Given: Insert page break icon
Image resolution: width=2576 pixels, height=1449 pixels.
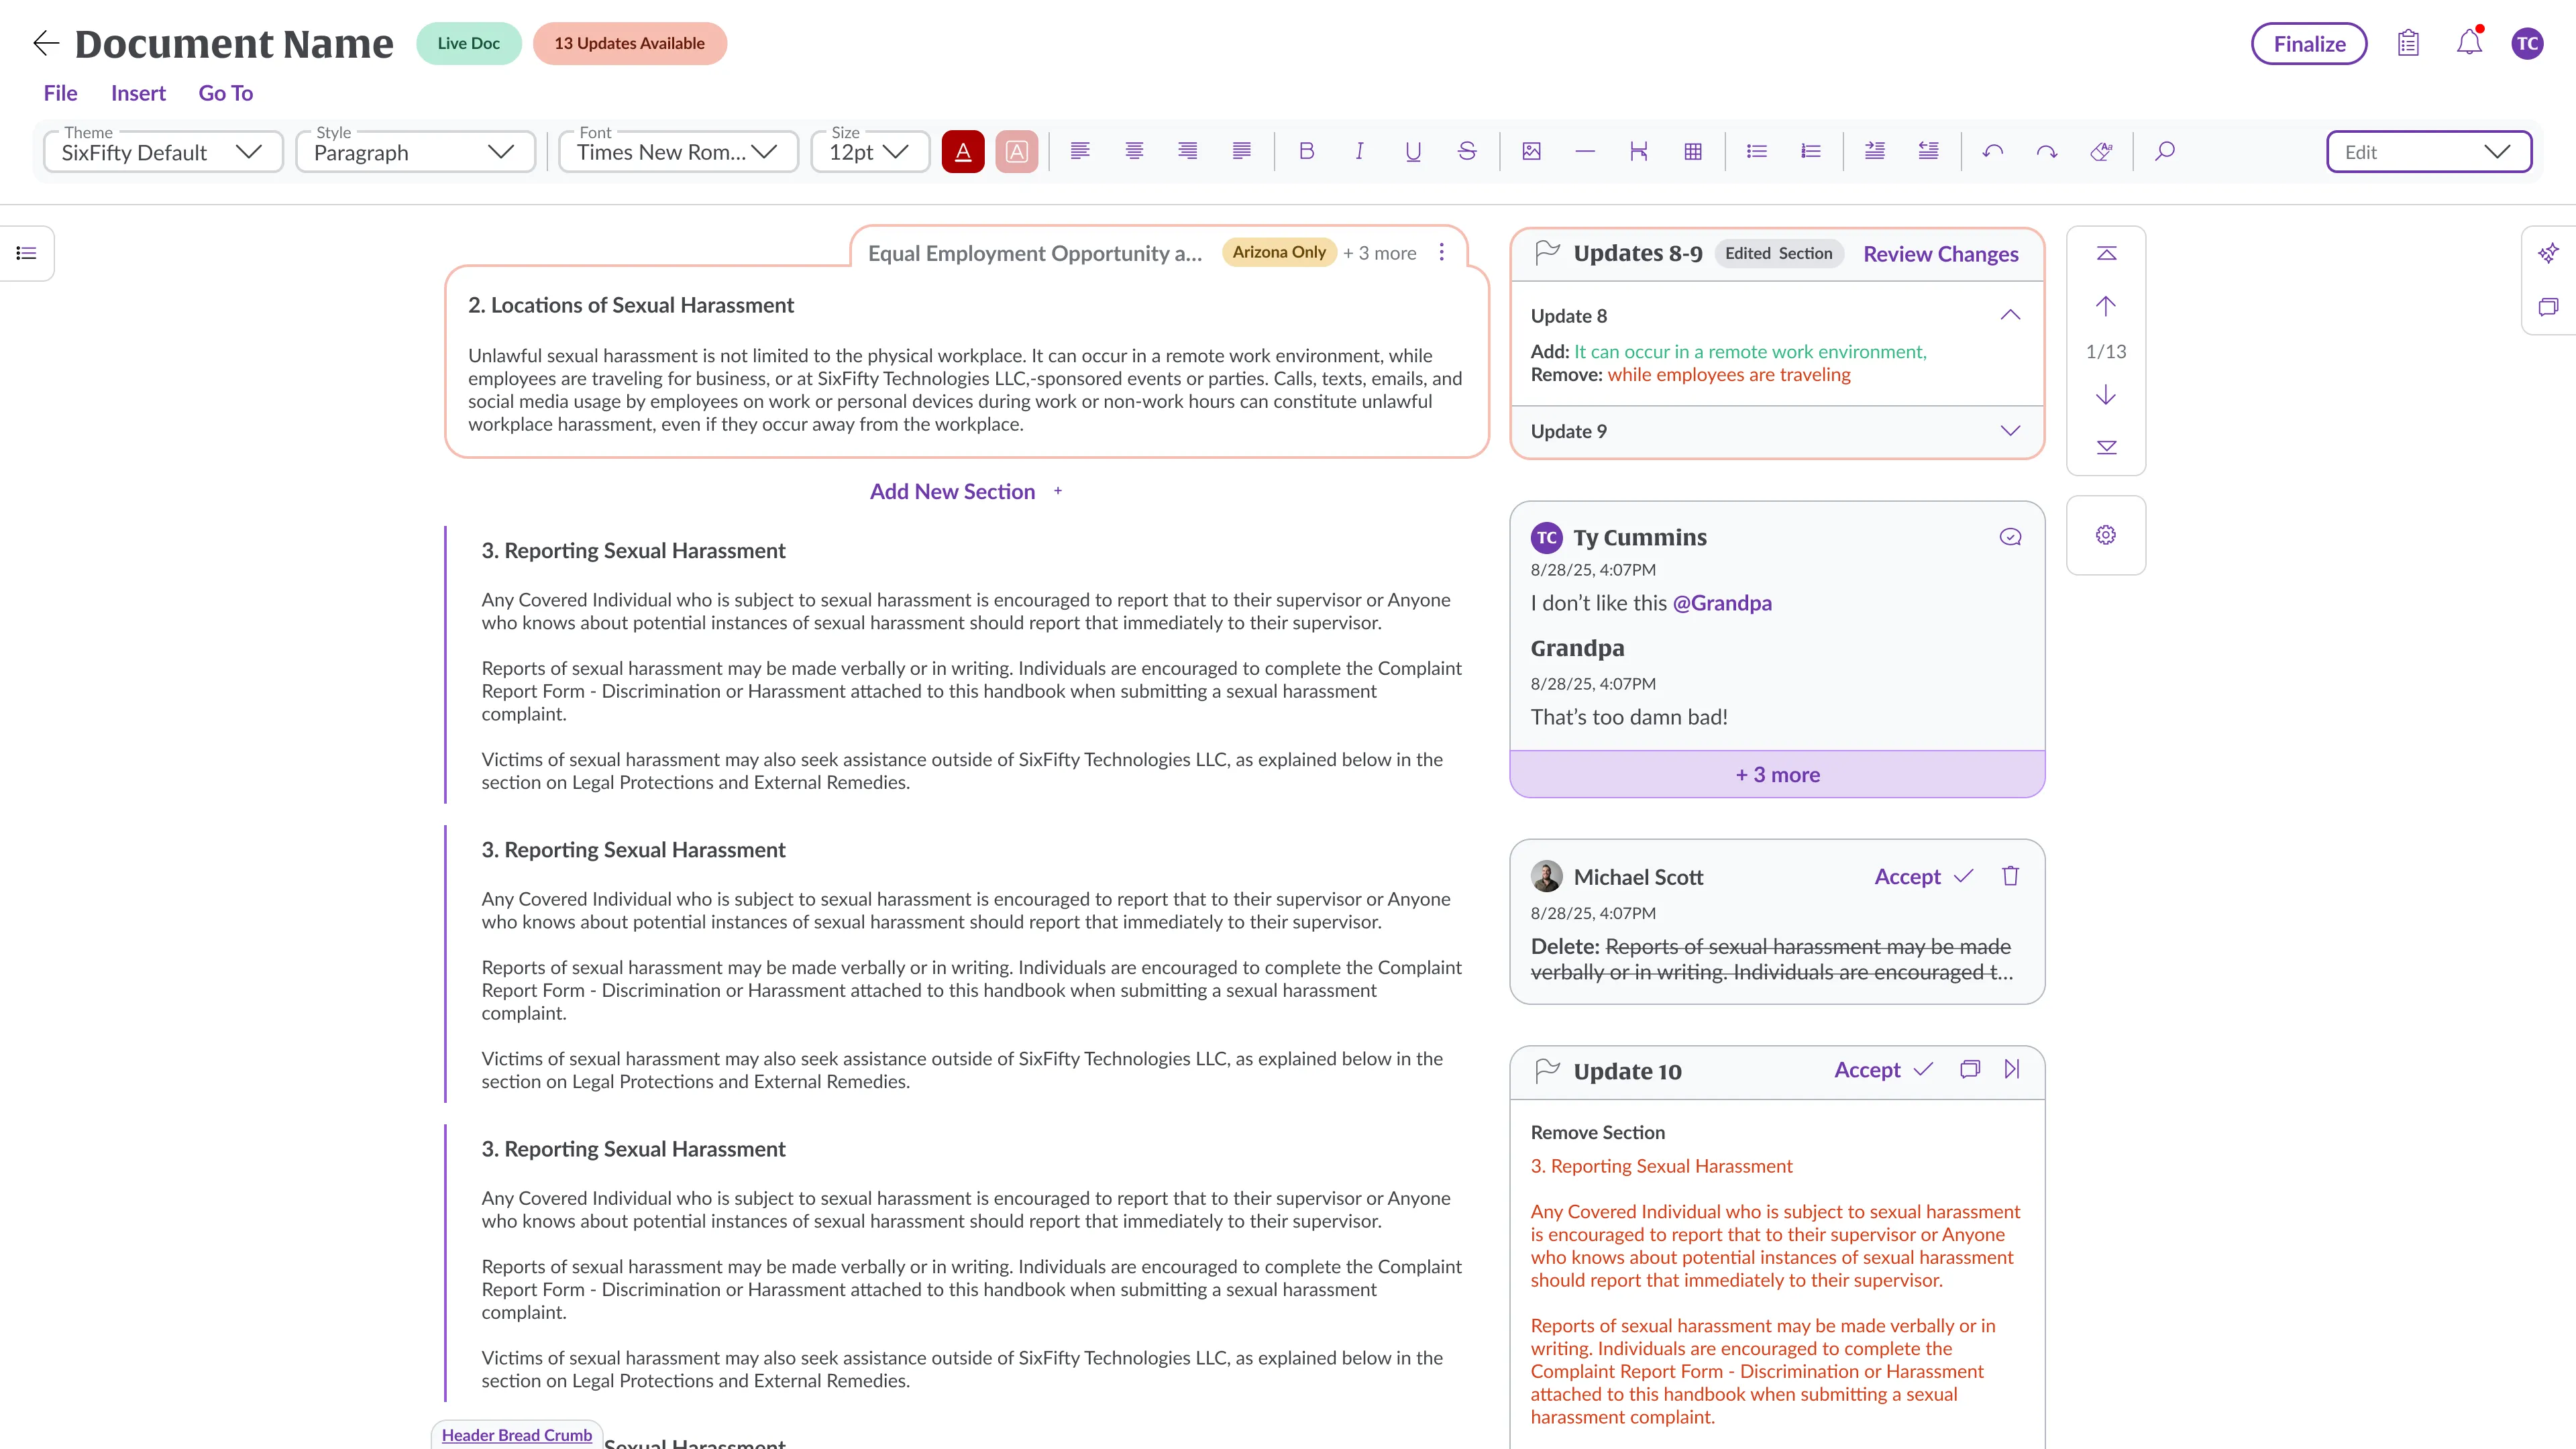Looking at the screenshot, I should 1639,151.
